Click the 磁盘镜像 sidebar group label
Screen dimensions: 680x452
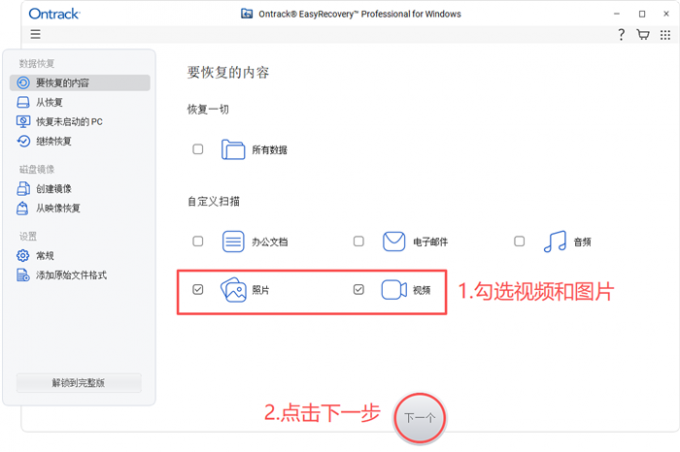pyautogui.click(x=36, y=169)
